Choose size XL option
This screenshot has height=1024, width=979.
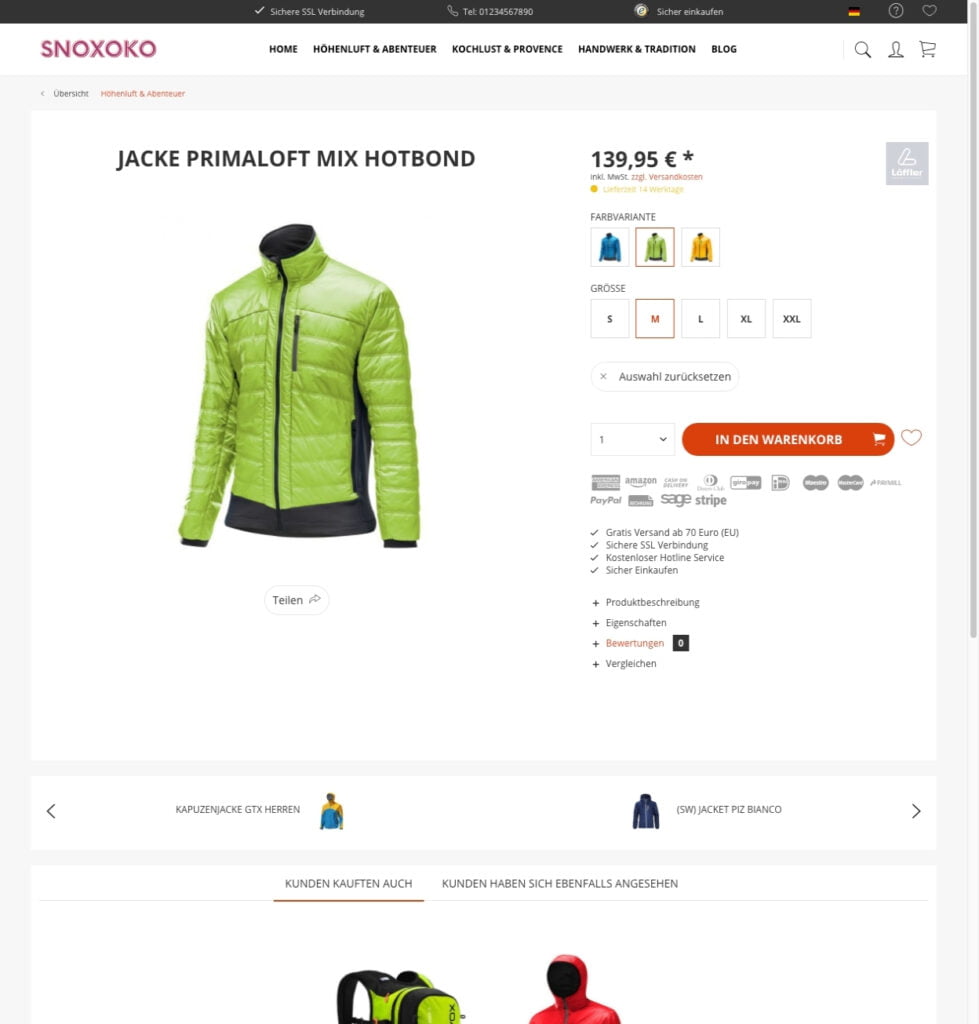(x=746, y=319)
